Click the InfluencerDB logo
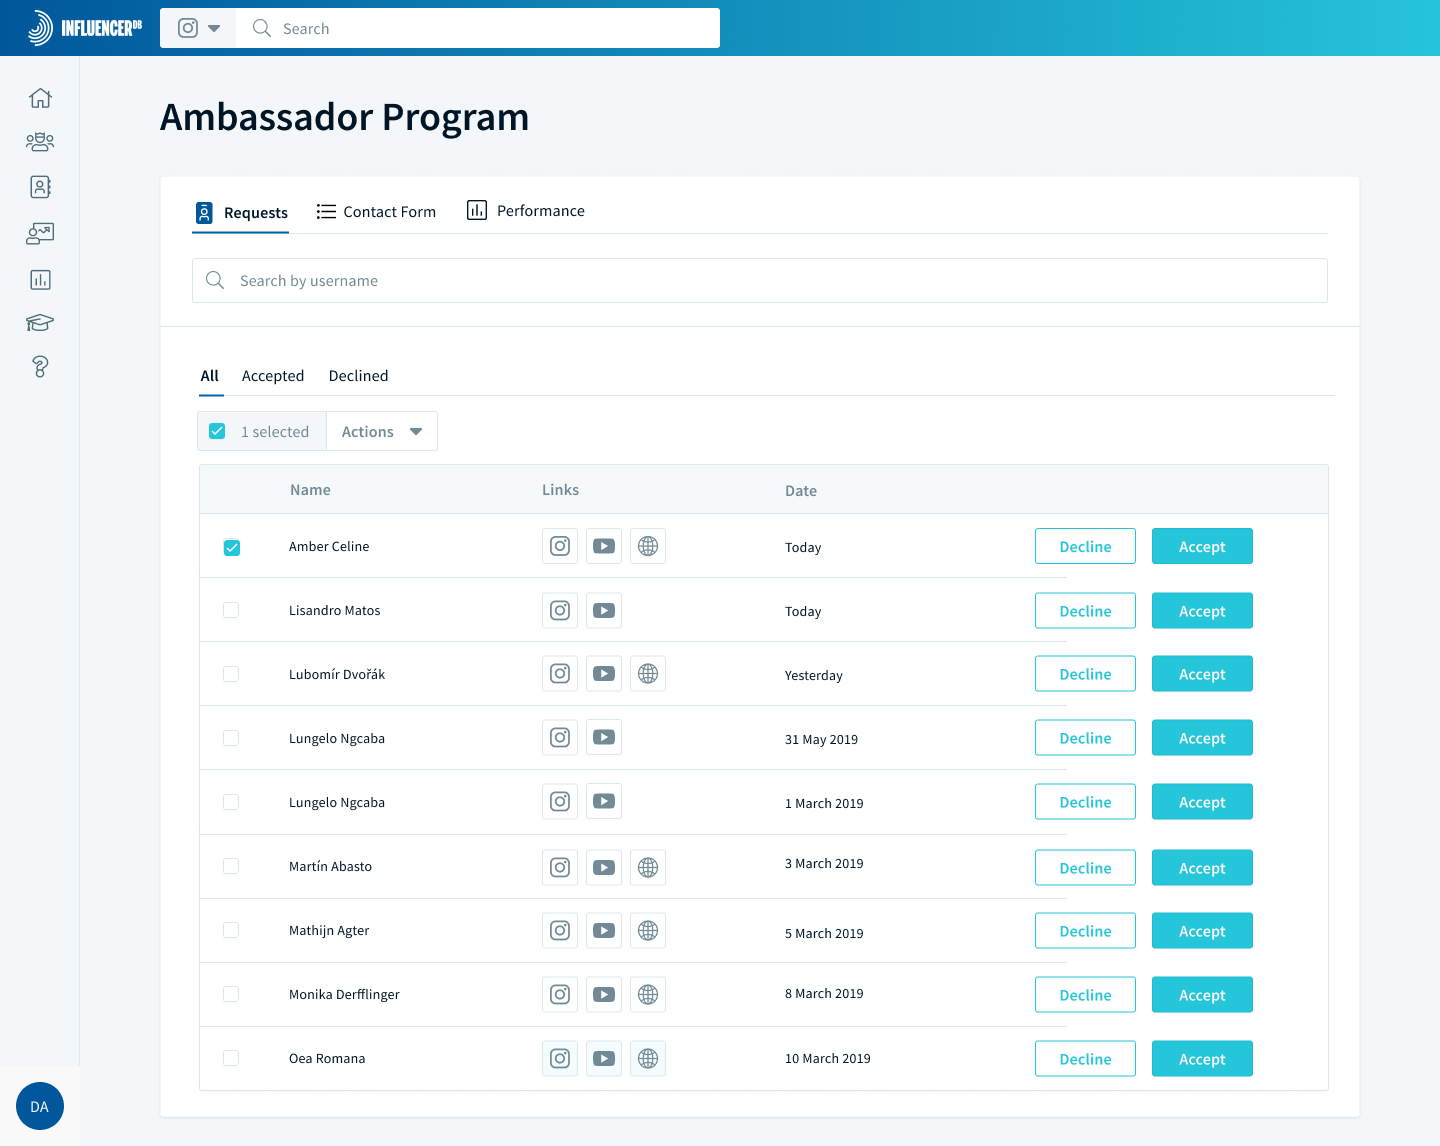 (85, 28)
